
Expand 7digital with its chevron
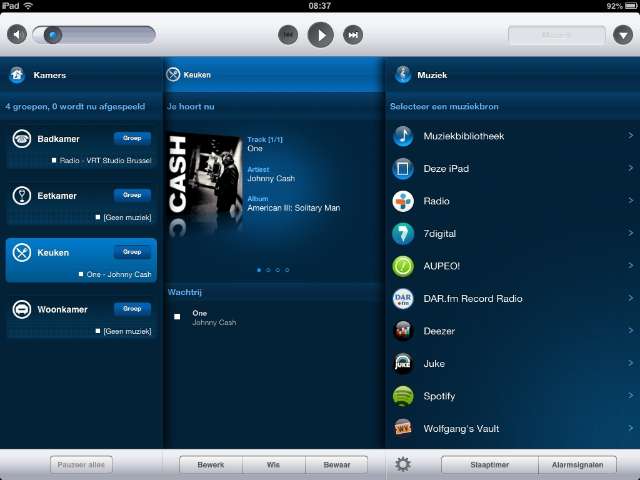630,233
